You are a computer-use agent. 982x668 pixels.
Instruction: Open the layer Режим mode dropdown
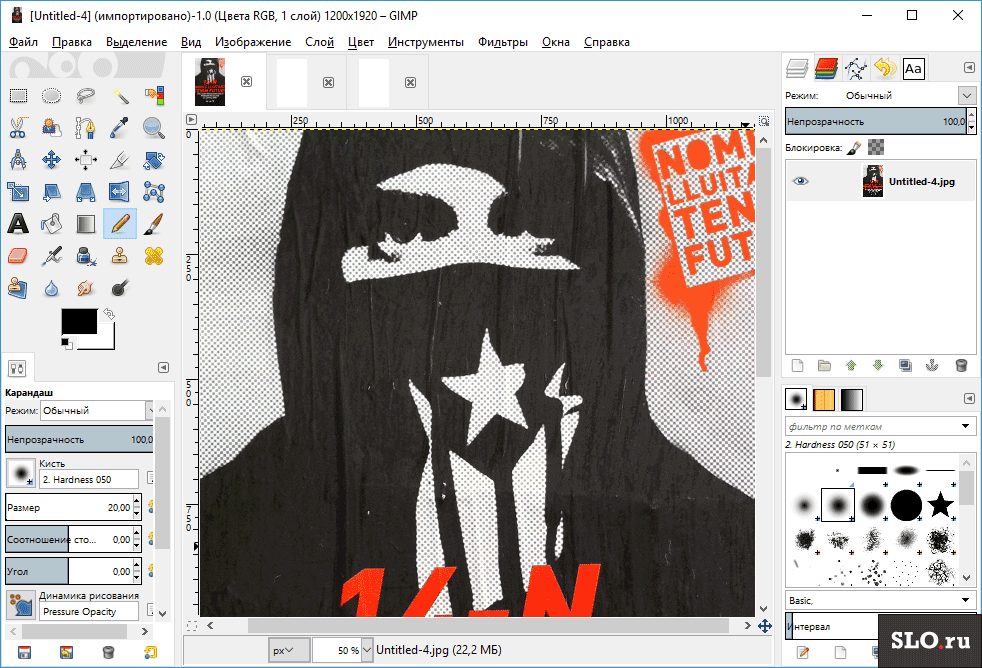[967, 96]
